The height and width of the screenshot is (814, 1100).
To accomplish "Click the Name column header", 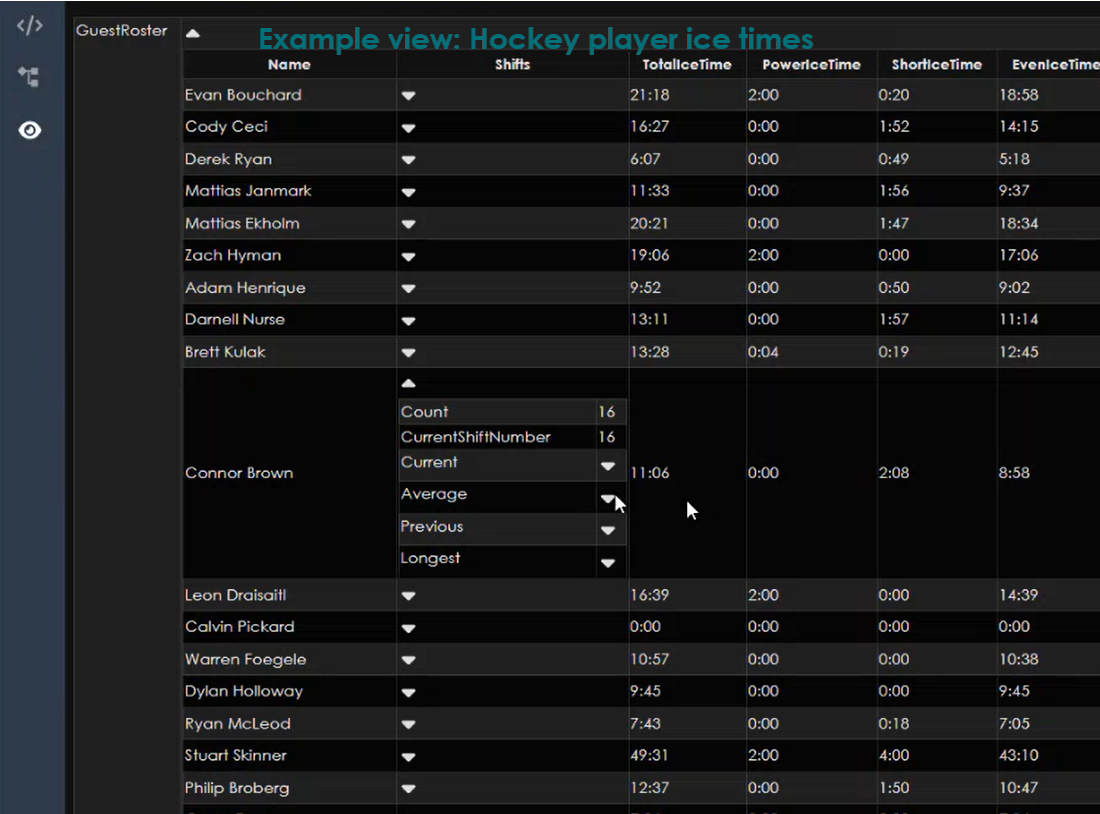I will (x=289, y=64).
